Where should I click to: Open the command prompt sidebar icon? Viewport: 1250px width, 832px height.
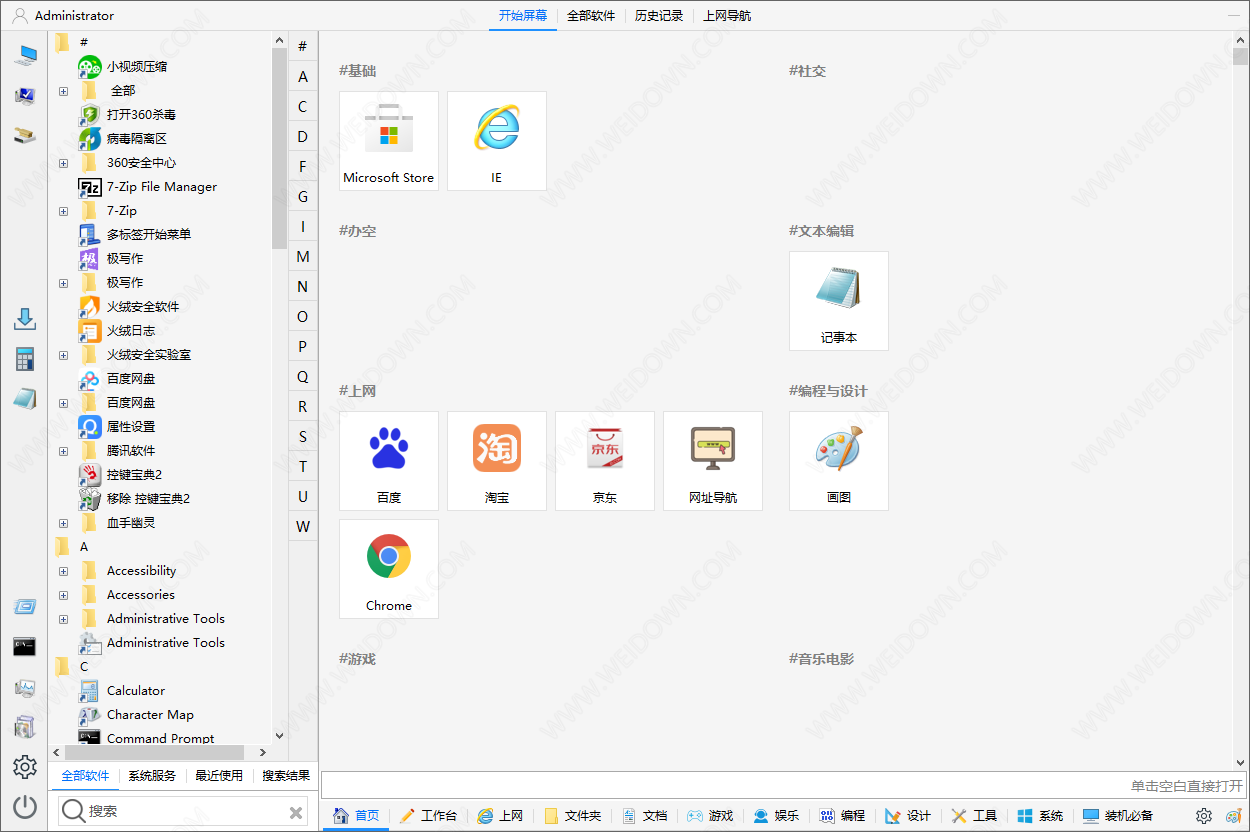[x=25, y=646]
